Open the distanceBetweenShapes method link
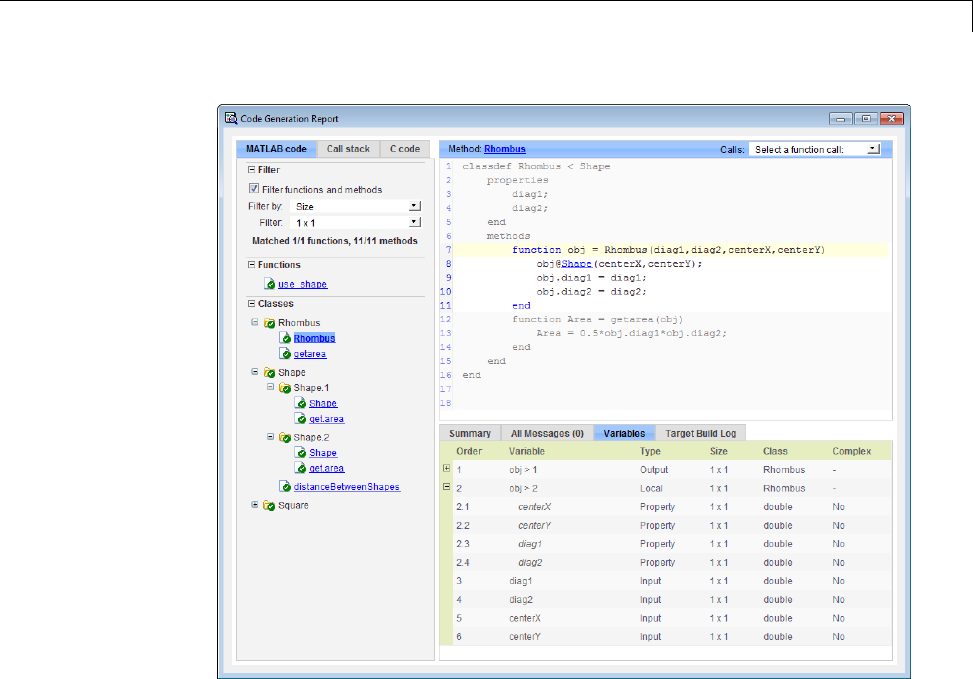The height and width of the screenshot is (679, 973). [x=346, y=487]
